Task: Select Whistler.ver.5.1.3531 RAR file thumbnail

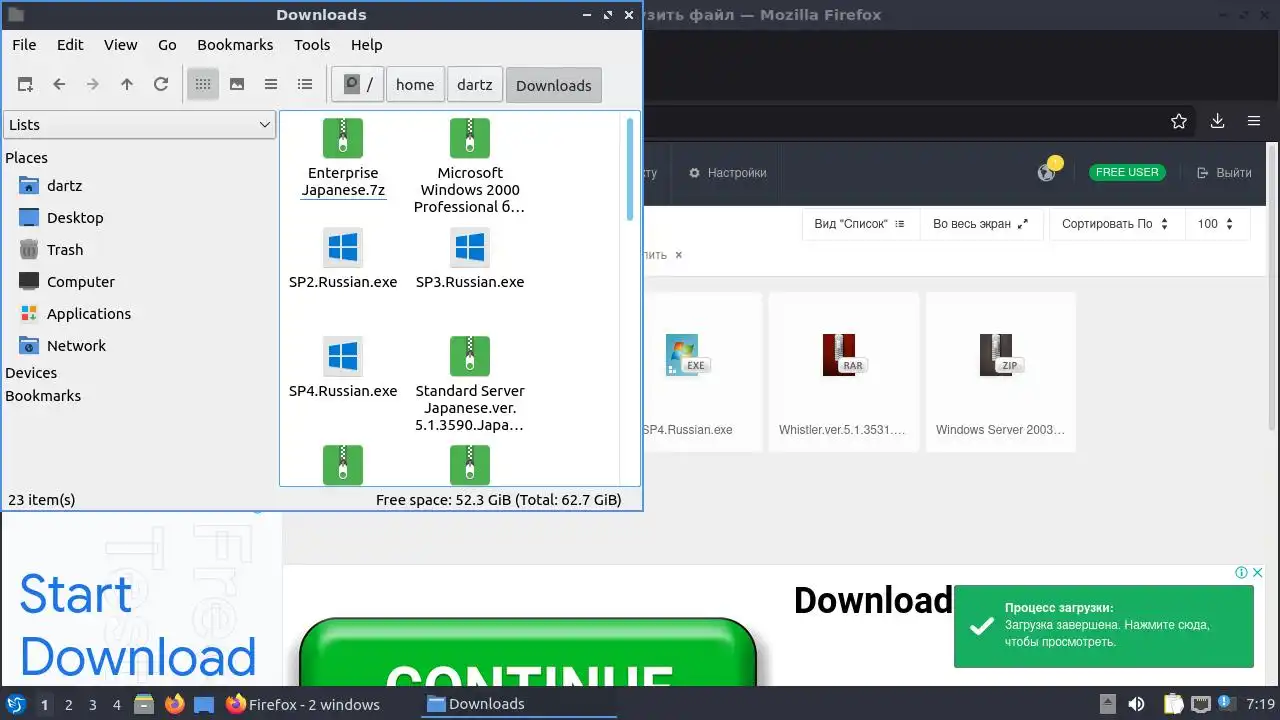Action: coord(843,372)
